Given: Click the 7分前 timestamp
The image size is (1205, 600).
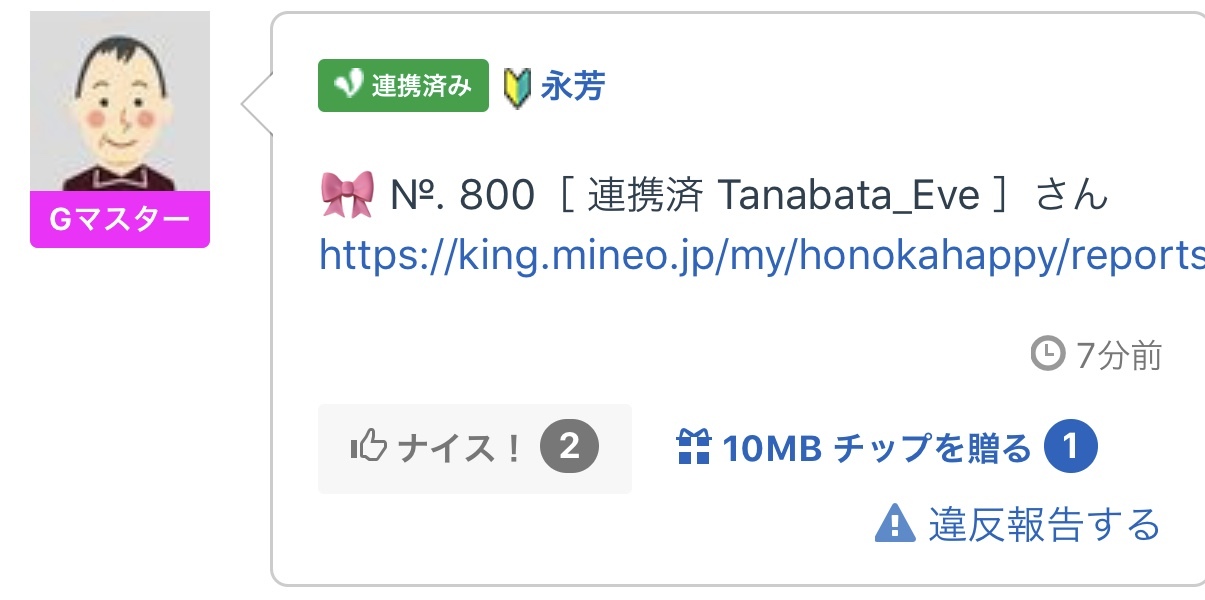Looking at the screenshot, I should pos(1118,355).
